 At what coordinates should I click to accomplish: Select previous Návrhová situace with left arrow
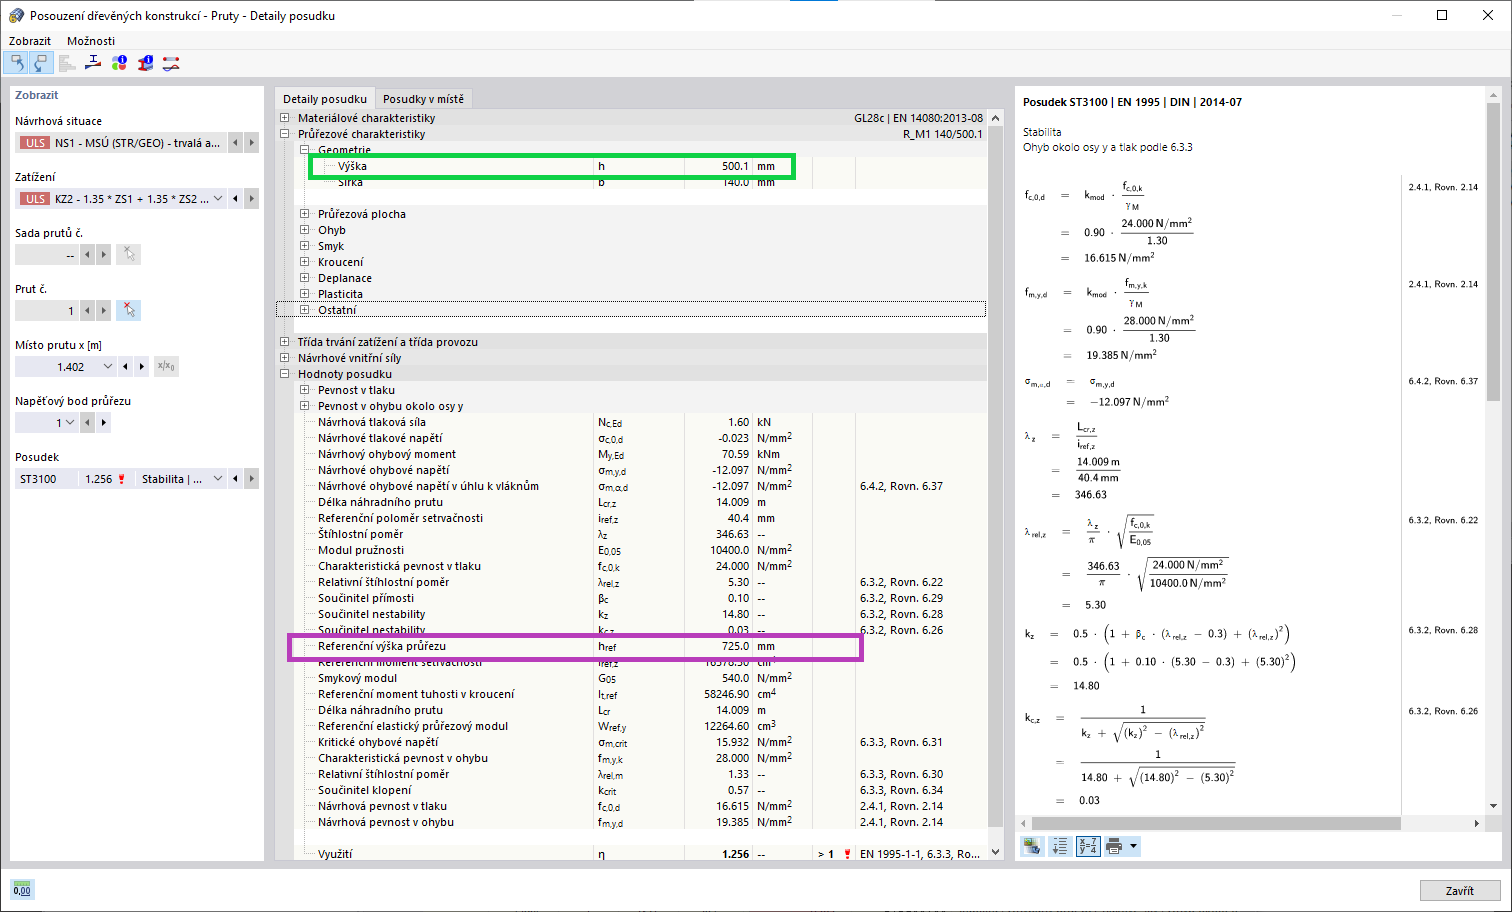(236, 142)
